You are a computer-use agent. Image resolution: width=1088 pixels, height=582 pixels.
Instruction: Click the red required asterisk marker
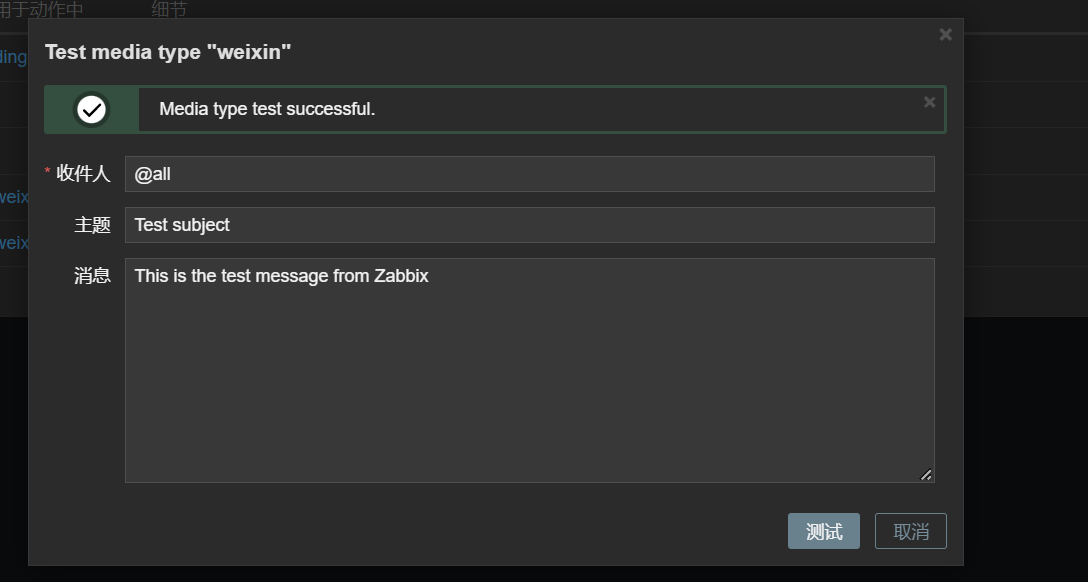click(47, 172)
